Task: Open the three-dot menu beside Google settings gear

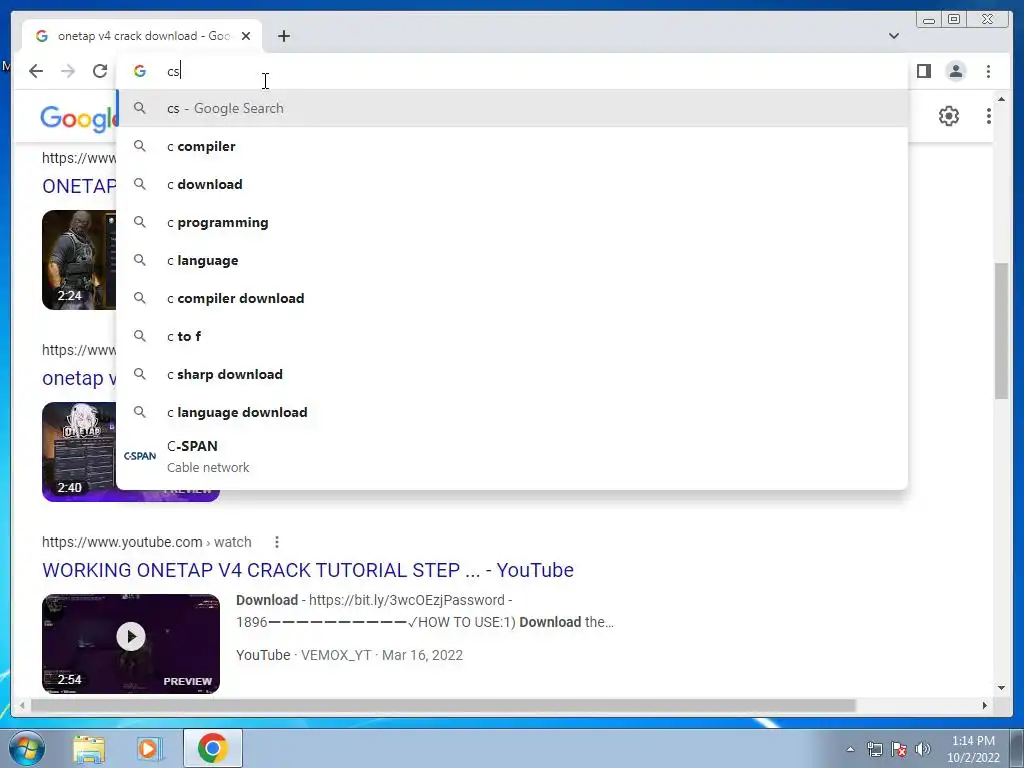Action: click(989, 116)
